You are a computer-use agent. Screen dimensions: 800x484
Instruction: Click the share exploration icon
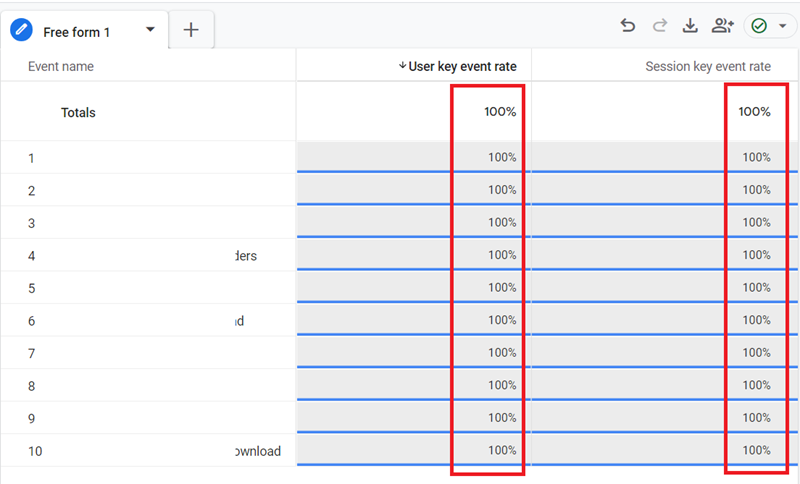point(722,26)
